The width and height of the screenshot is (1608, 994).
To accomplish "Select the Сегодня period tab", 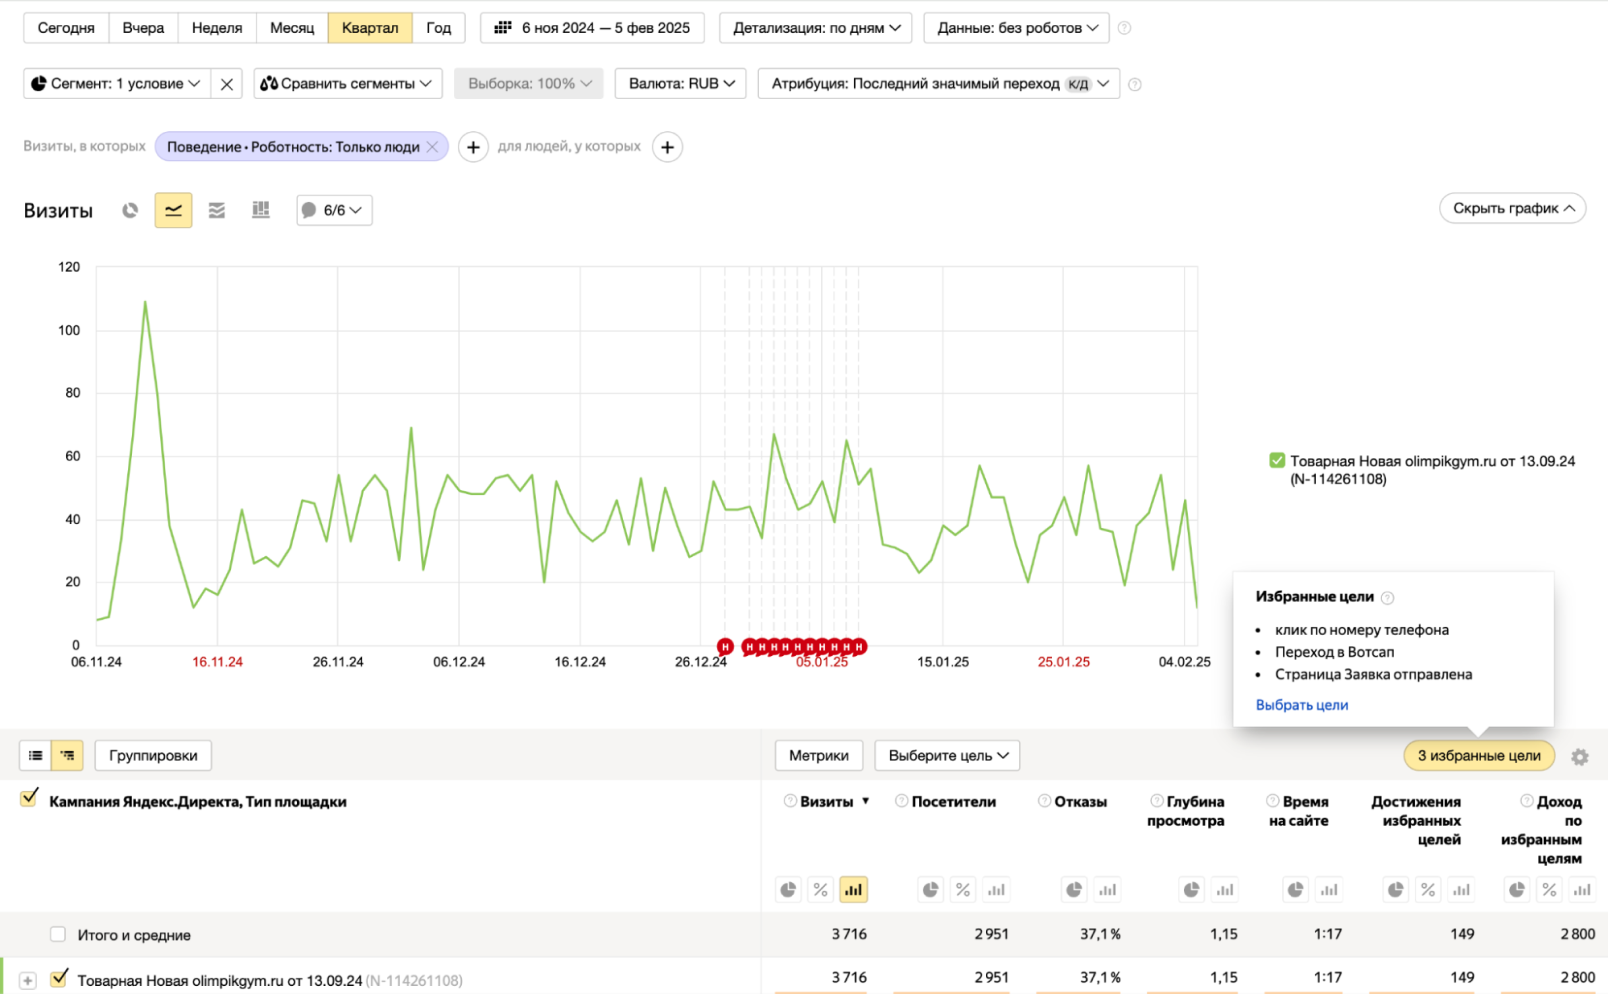I will click(x=66, y=28).
